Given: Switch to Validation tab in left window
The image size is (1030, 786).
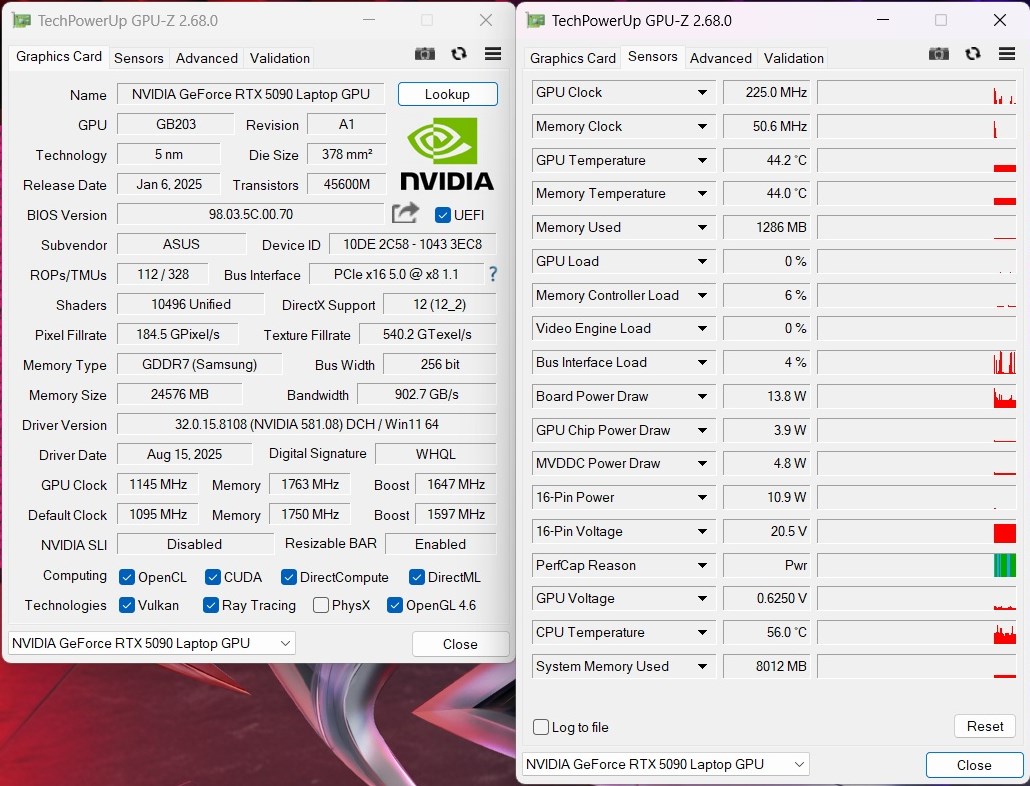Looking at the screenshot, I should (x=280, y=58).
